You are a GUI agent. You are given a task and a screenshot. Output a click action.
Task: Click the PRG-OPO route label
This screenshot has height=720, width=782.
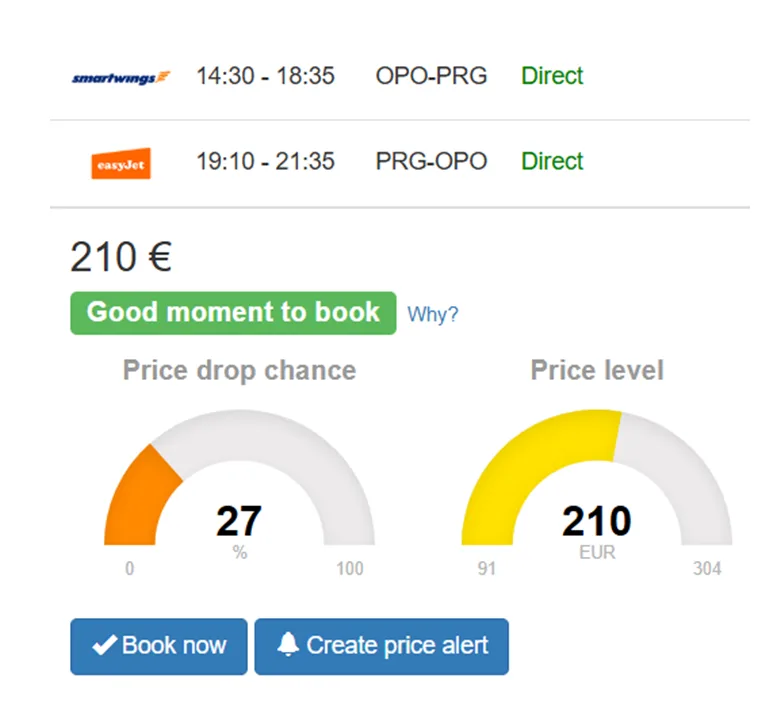click(x=431, y=161)
